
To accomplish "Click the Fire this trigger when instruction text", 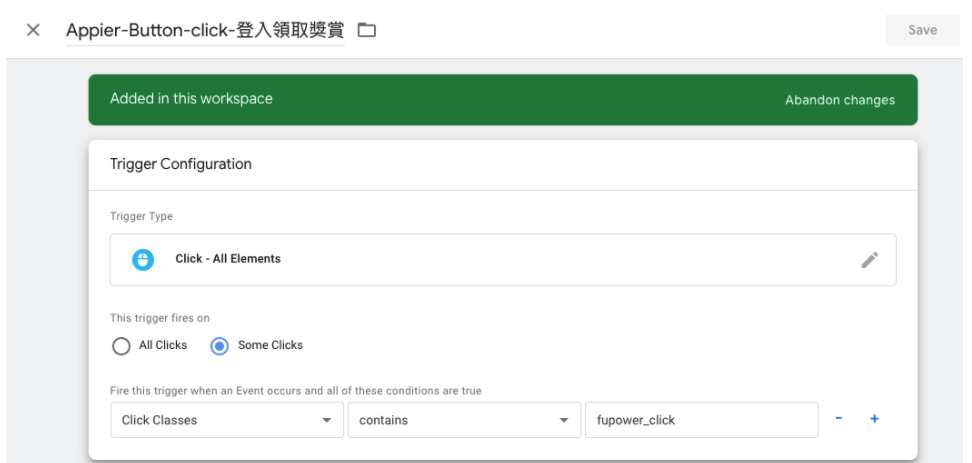I will click(x=295, y=391).
